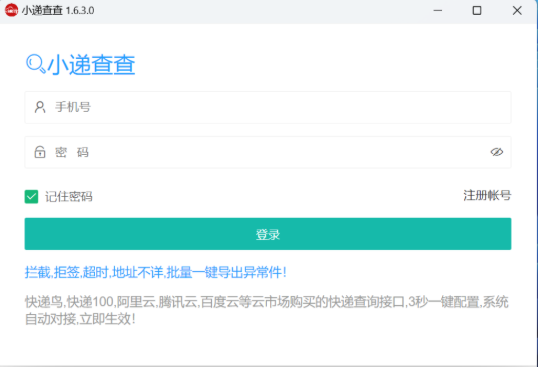This screenshot has width=538, height=367.
Task: Click the green 登录 login button
Action: click(268, 234)
